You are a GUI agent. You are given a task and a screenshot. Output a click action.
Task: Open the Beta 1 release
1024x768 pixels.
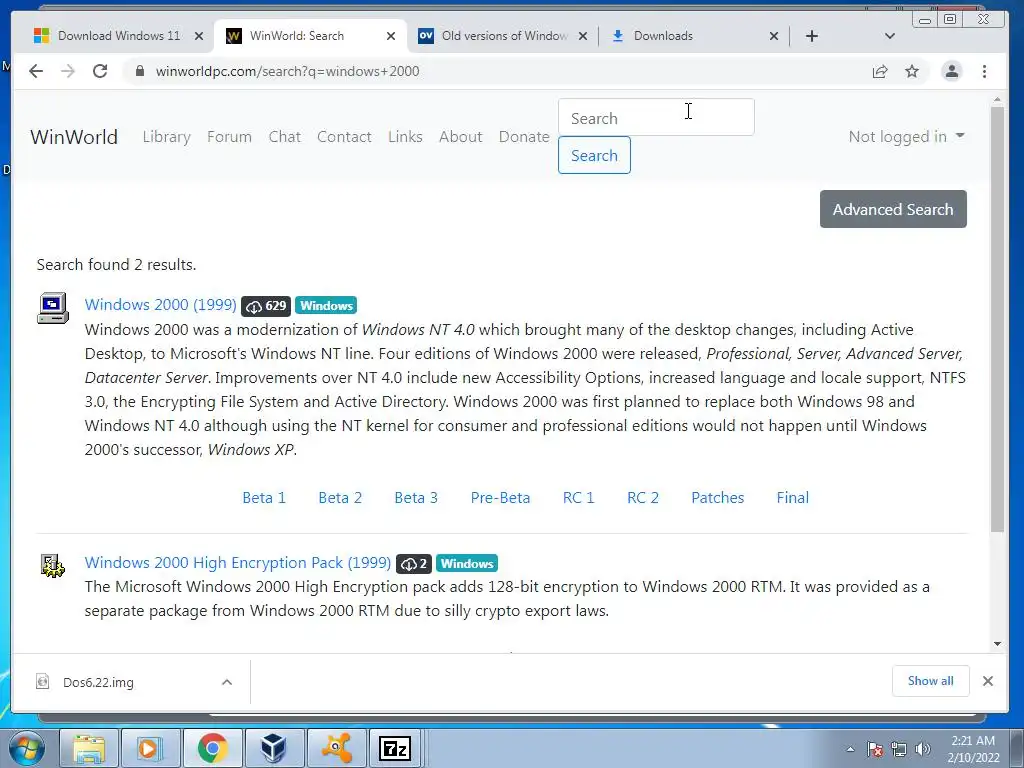(264, 498)
